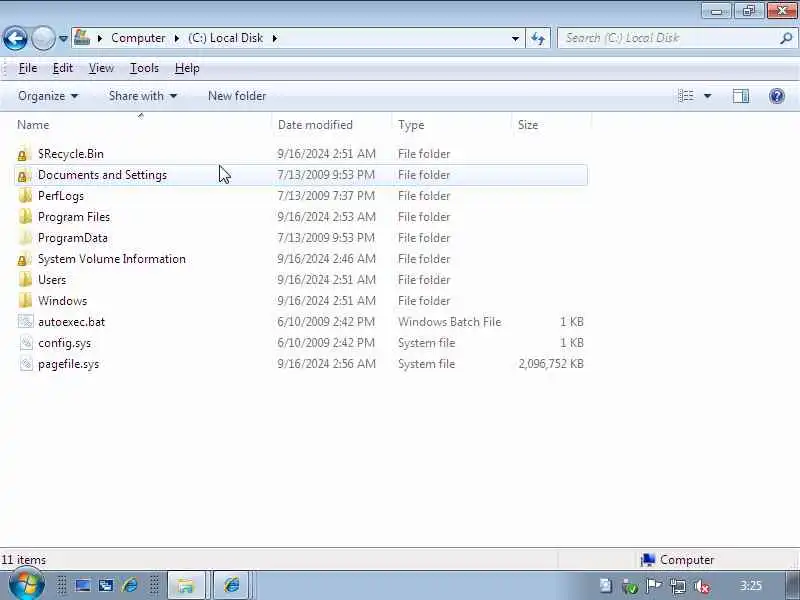Select the ProgramData folder icon
Image resolution: width=800 pixels, height=600 pixels.
[x=25, y=238]
